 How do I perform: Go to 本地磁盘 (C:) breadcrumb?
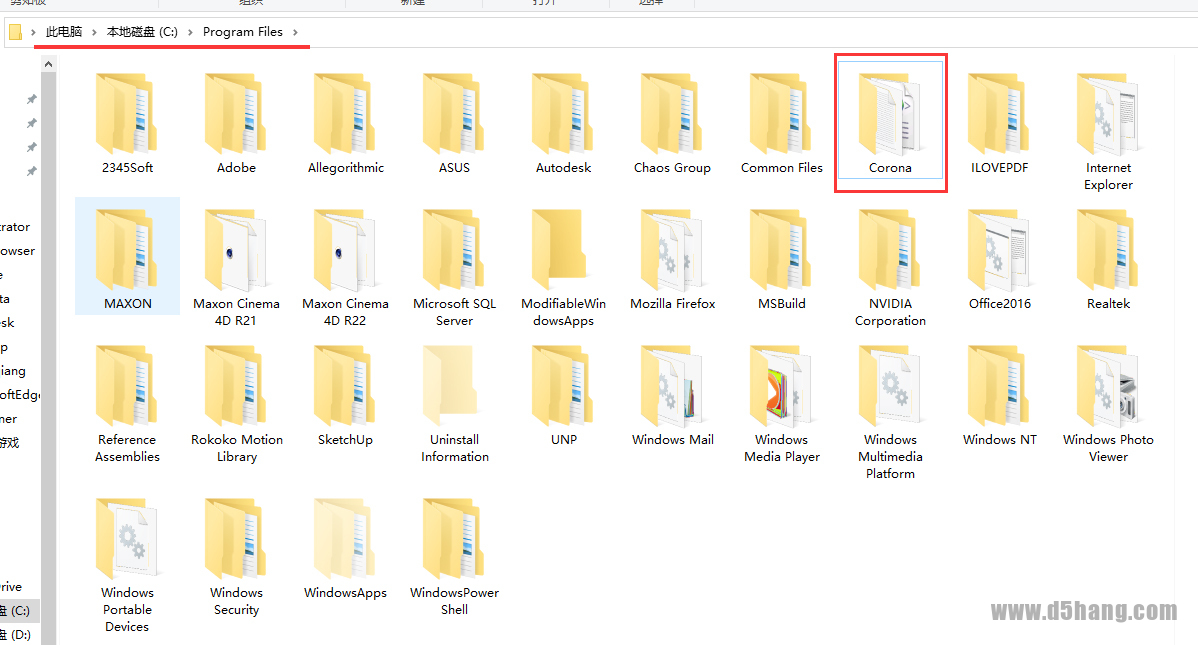(x=142, y=32)
